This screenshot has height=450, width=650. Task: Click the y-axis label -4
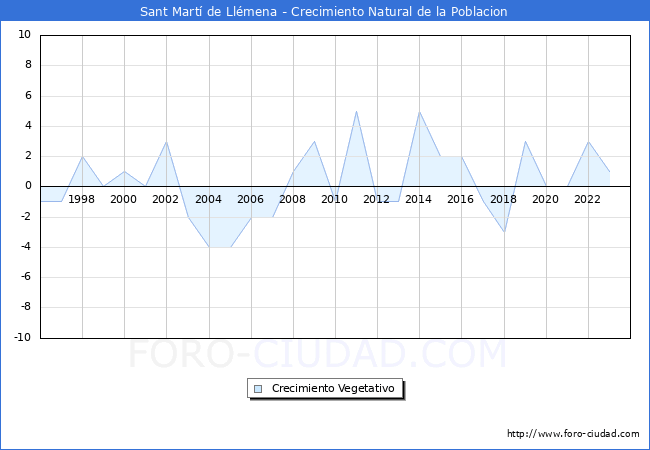click(x=26, y=247)
